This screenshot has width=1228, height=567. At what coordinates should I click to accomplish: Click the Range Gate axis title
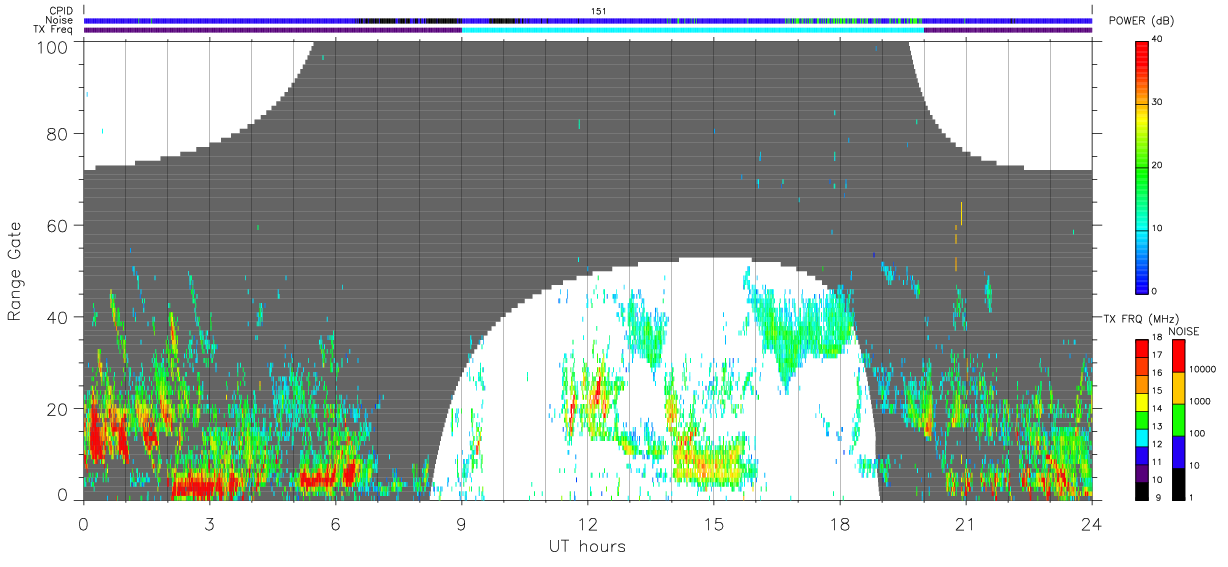coord(15,270)
